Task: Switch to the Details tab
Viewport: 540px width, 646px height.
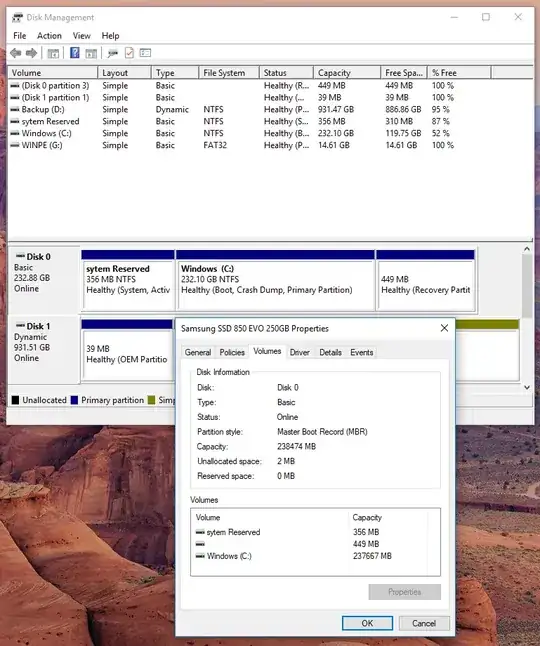Action: [330, 352]
